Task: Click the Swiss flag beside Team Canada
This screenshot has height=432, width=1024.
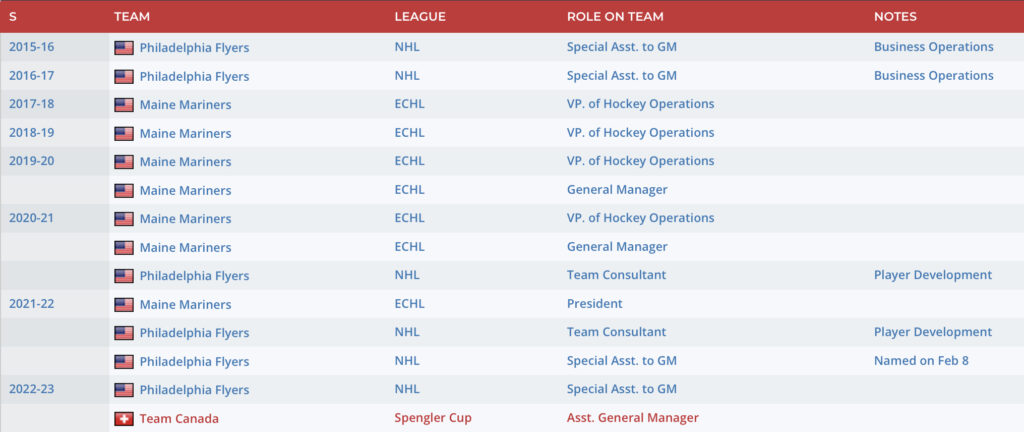Action: 124,419
